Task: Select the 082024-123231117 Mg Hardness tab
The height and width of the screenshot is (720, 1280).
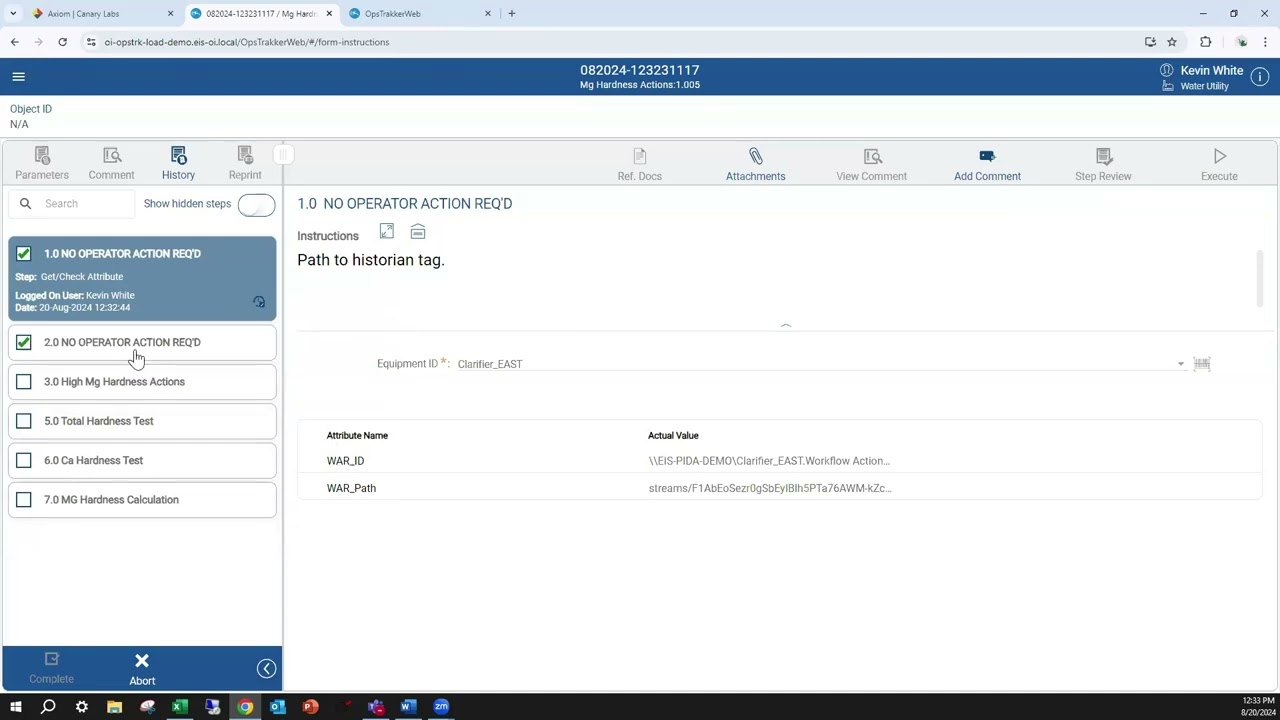Action: coord(259,14)
